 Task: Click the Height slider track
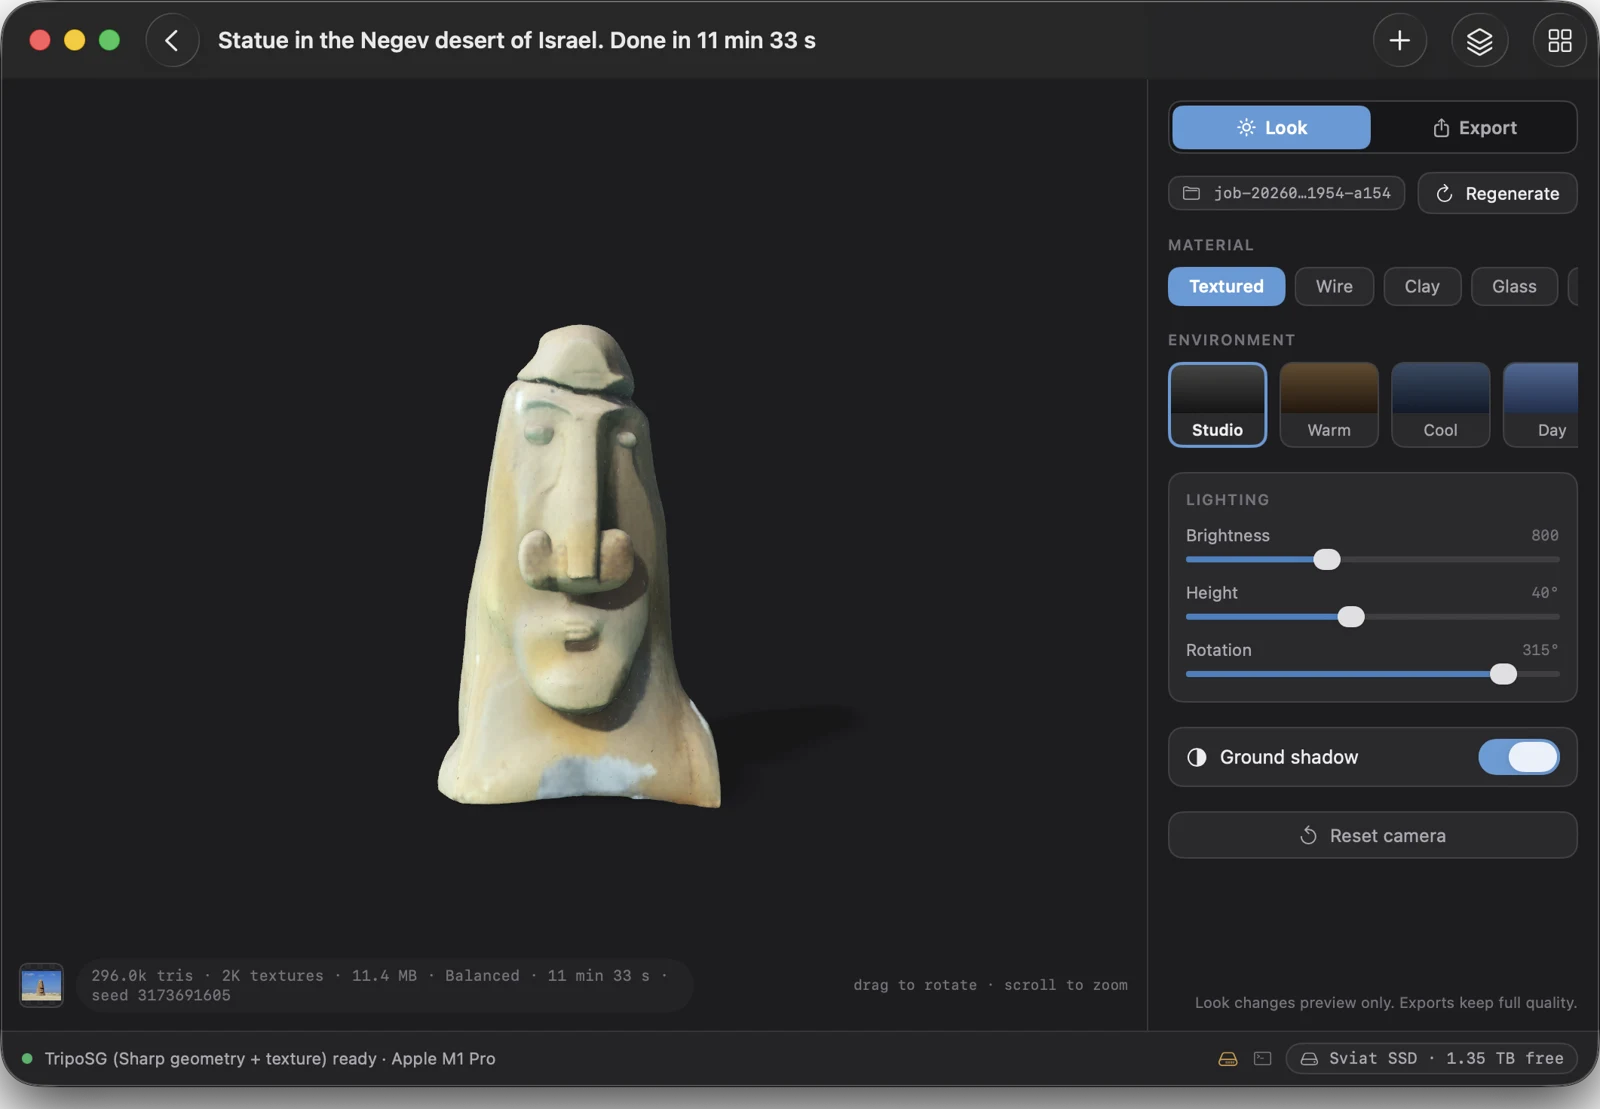[x=1372, y=617]
